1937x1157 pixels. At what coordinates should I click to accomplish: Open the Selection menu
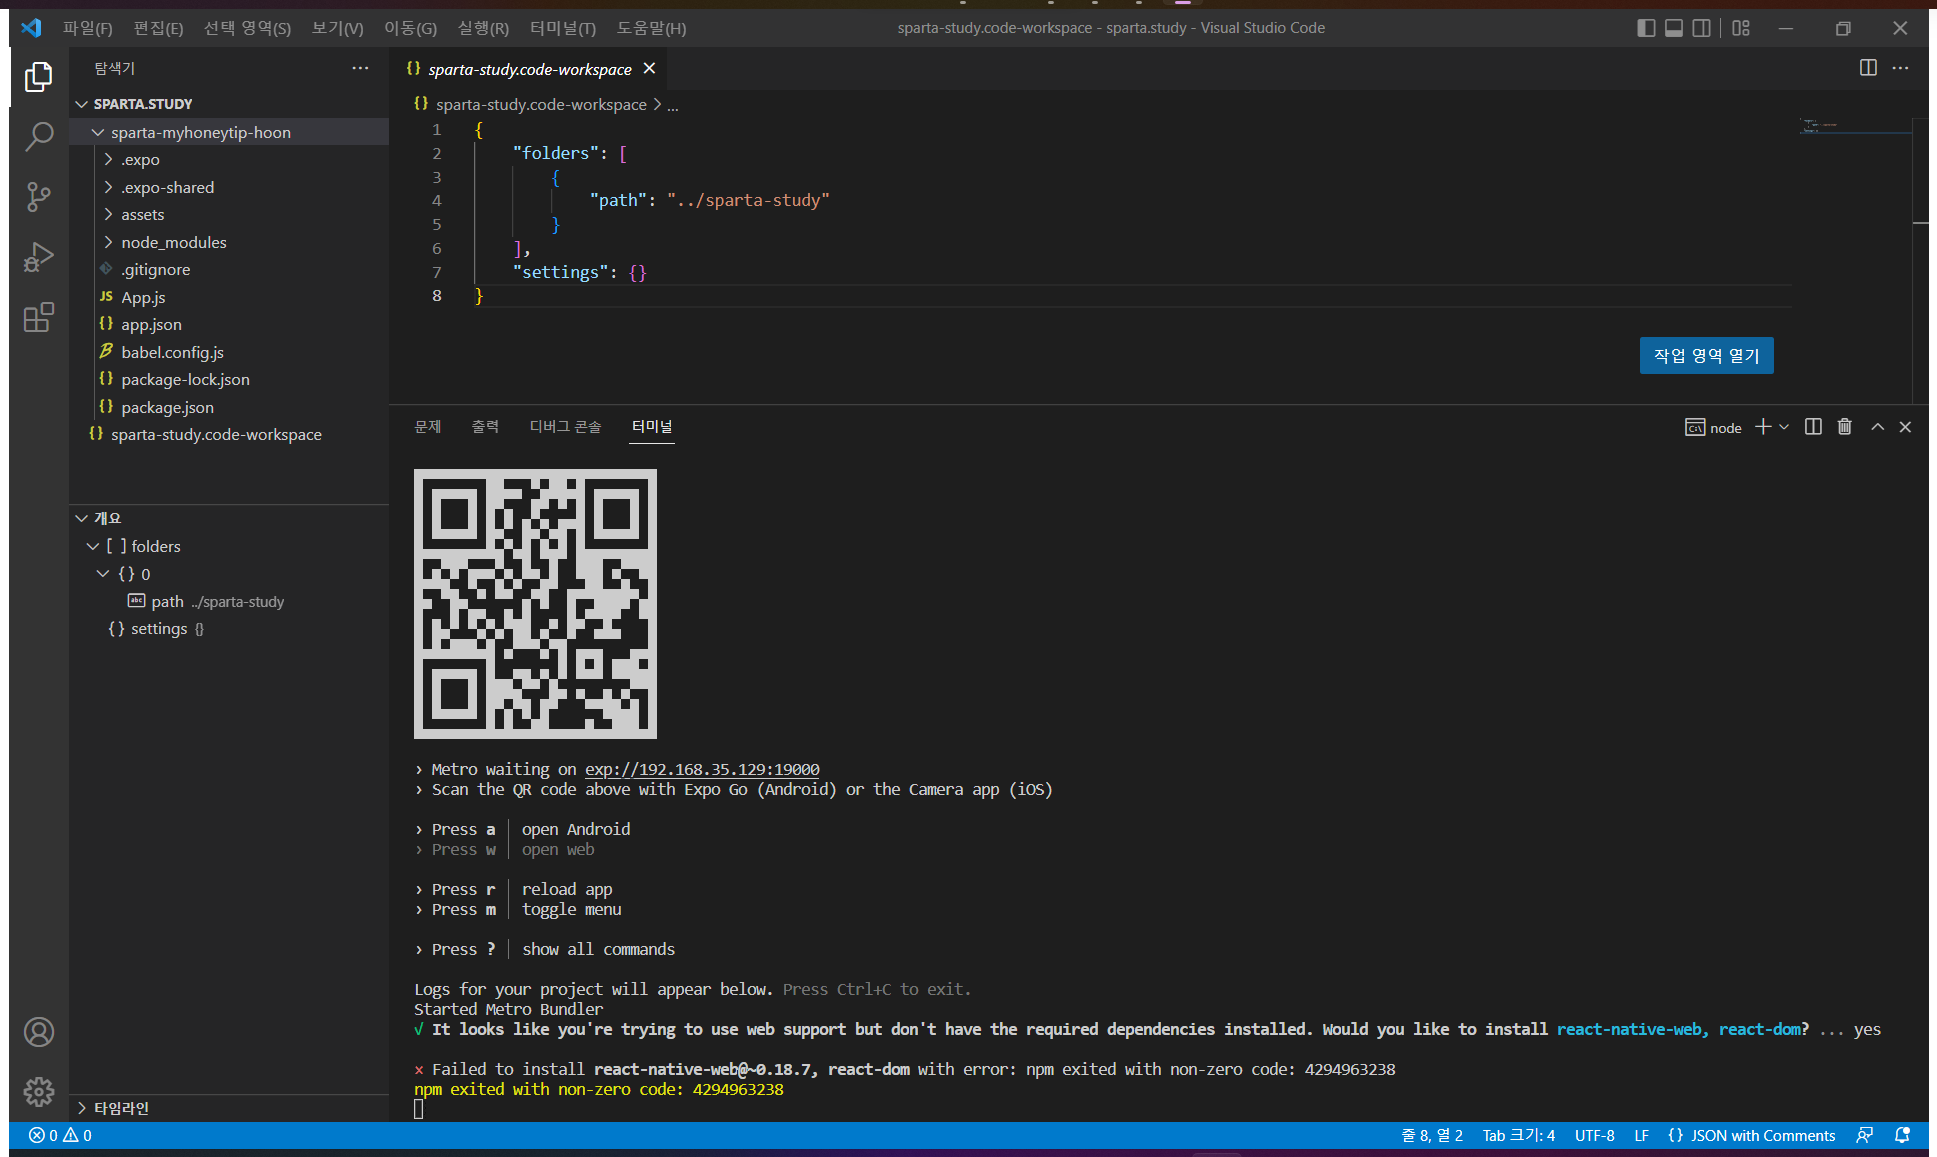(x=247, y=28)
